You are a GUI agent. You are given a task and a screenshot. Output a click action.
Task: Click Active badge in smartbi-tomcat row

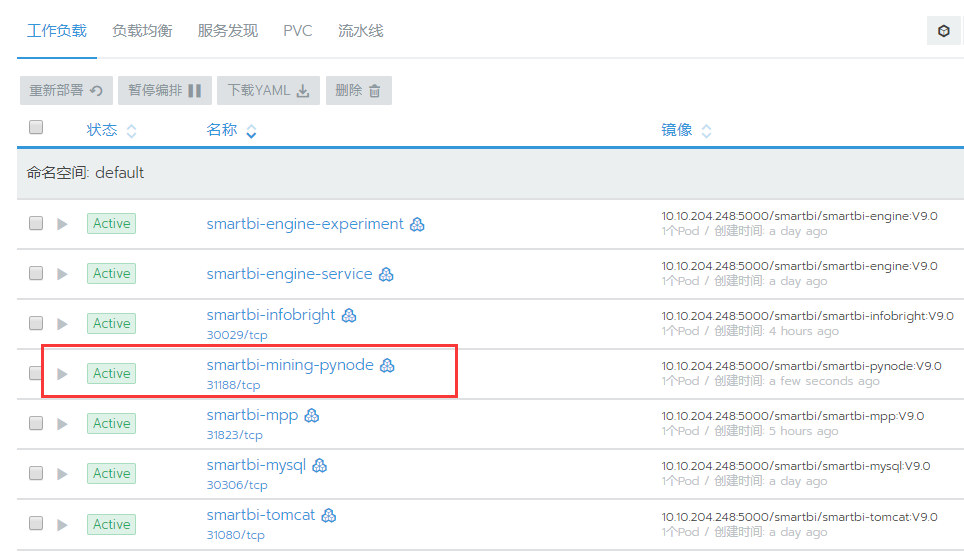click(111, 524)
